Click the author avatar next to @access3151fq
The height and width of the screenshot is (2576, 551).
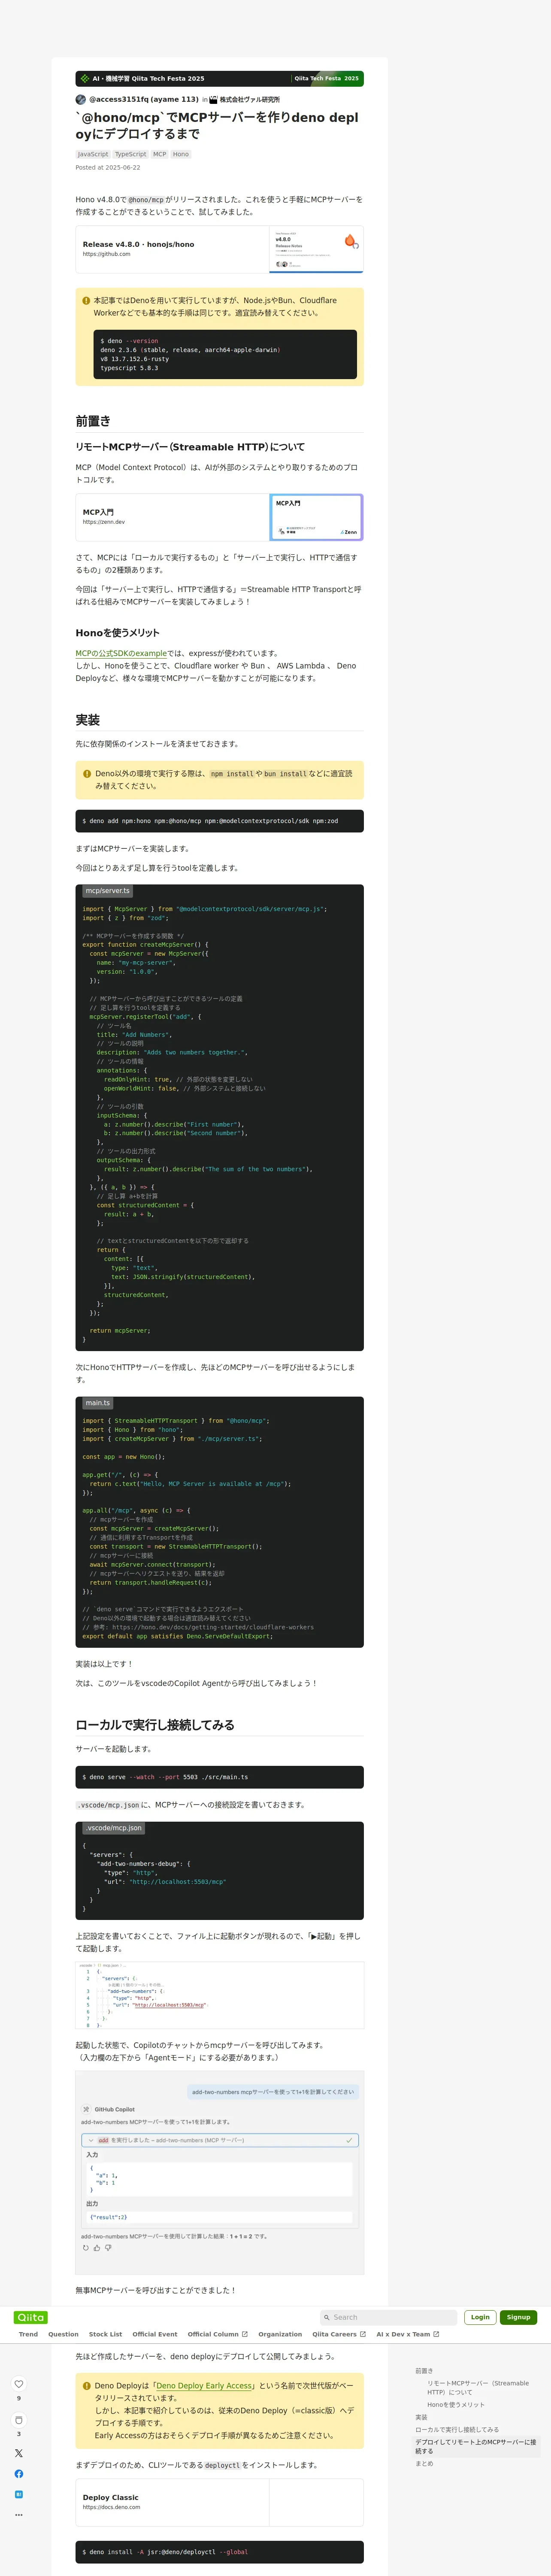pyautogui.click(x=81, y=99)
